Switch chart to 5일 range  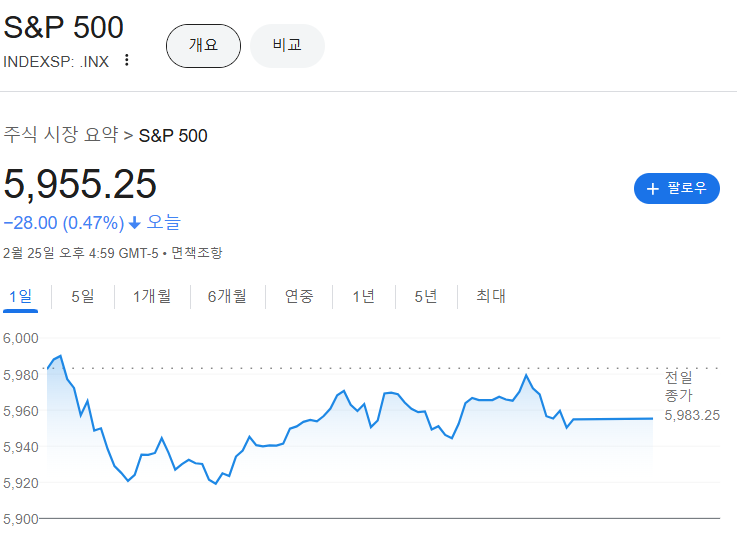83,296
